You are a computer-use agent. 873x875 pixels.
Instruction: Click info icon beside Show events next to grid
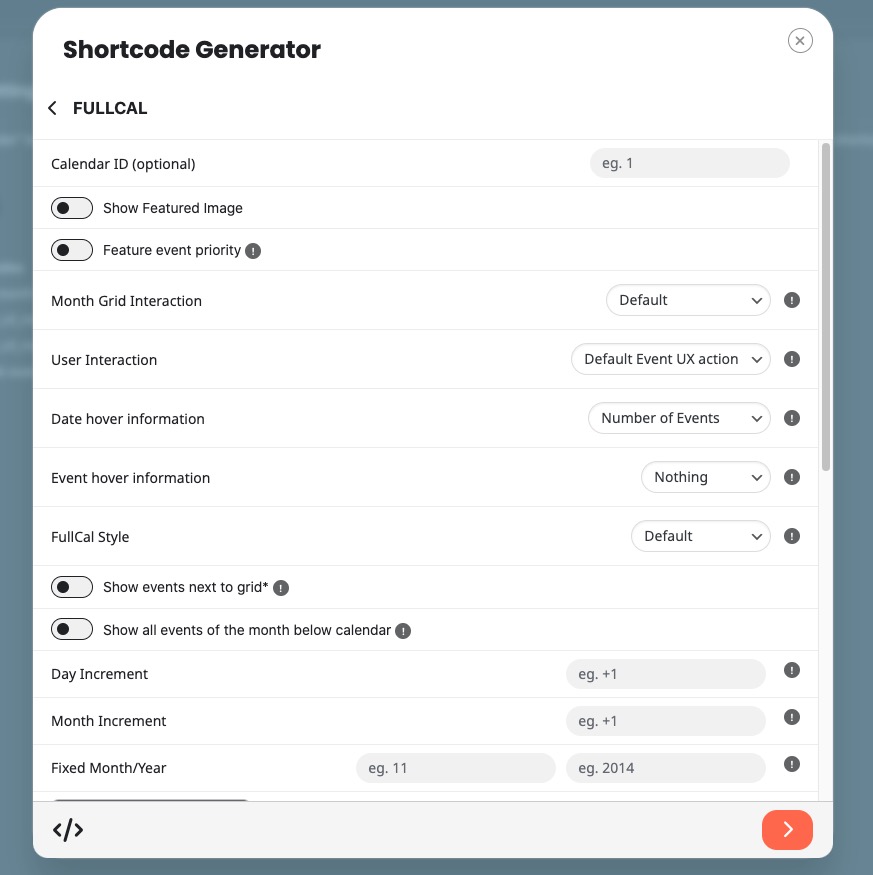[x=281, y=588]
